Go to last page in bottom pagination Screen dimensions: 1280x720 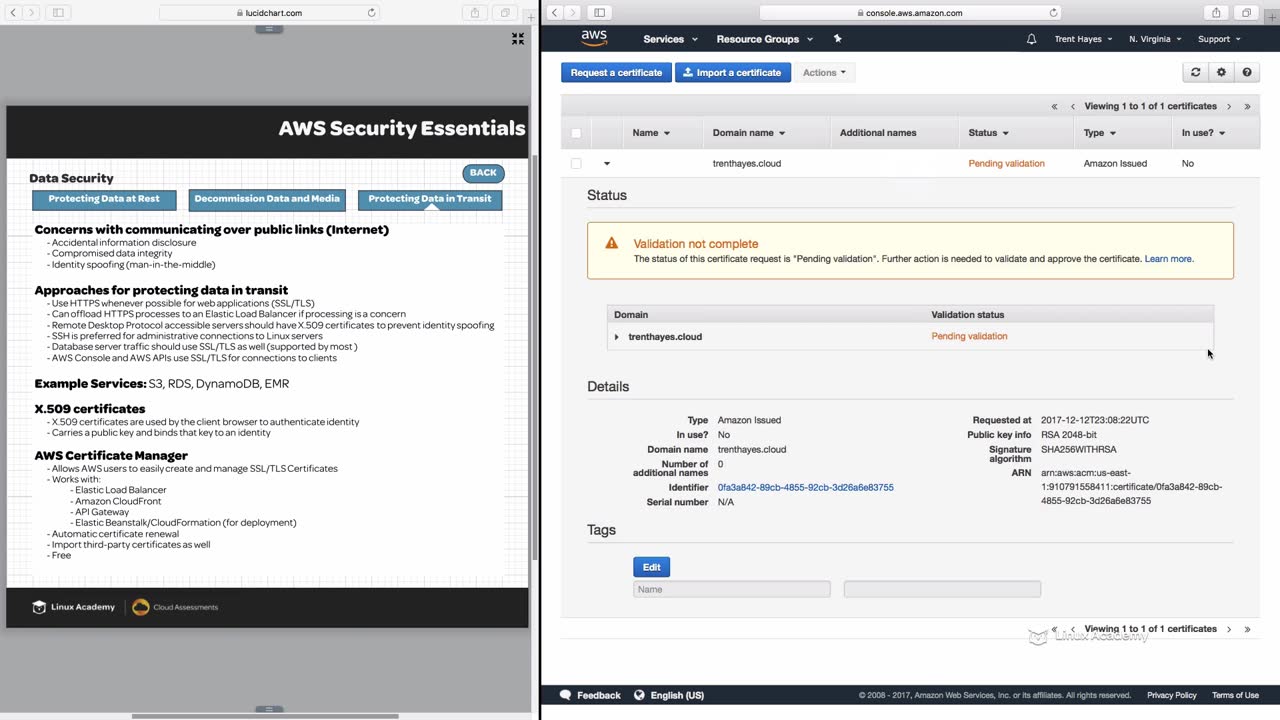tap(1247, 629)
